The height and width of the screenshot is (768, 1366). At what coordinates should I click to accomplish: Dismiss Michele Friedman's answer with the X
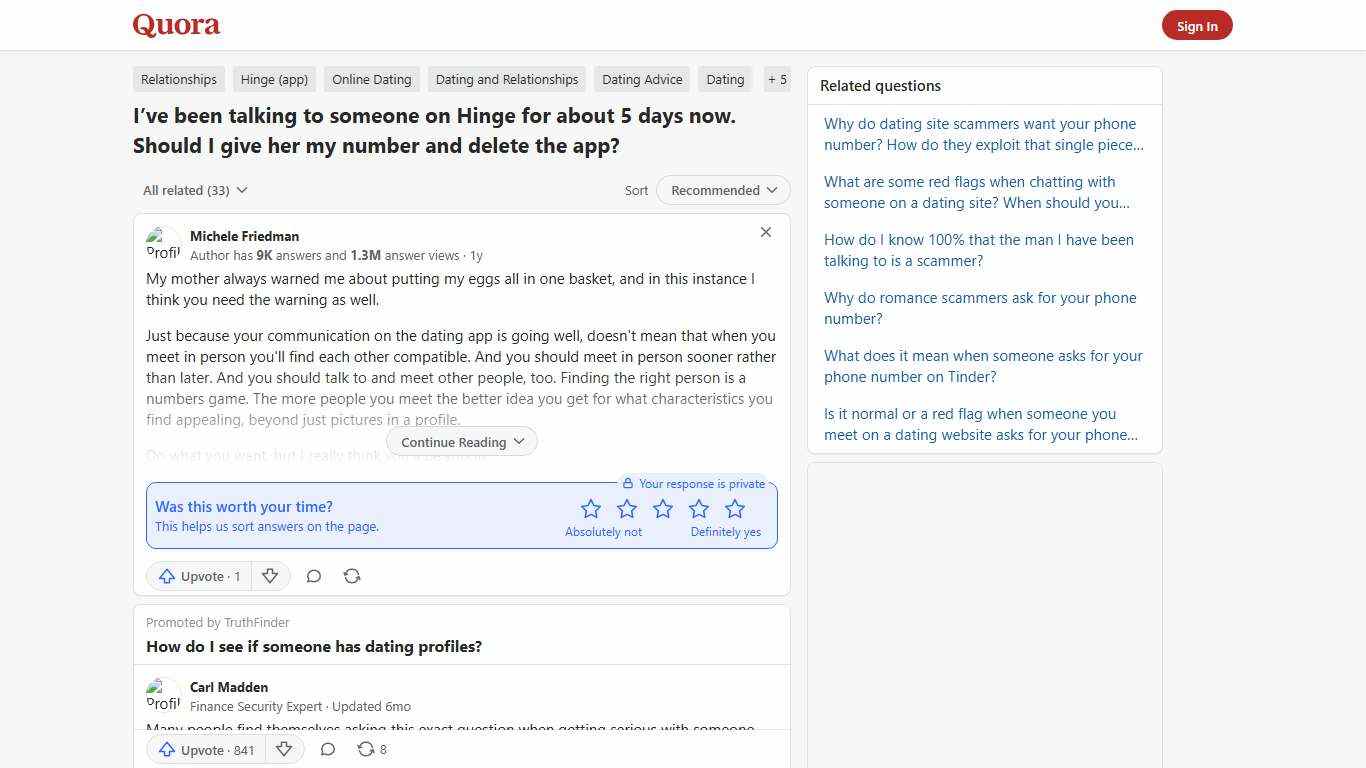point(766,232)
